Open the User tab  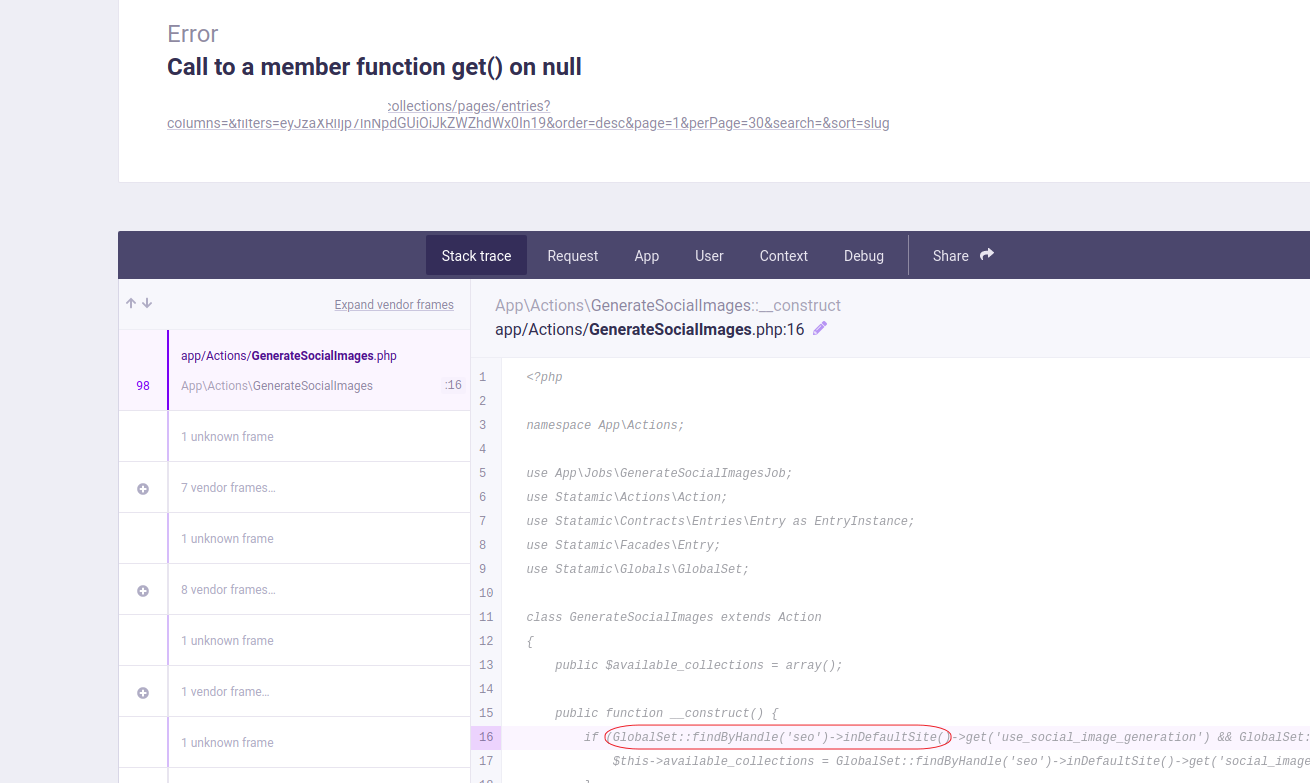[709, 256]
